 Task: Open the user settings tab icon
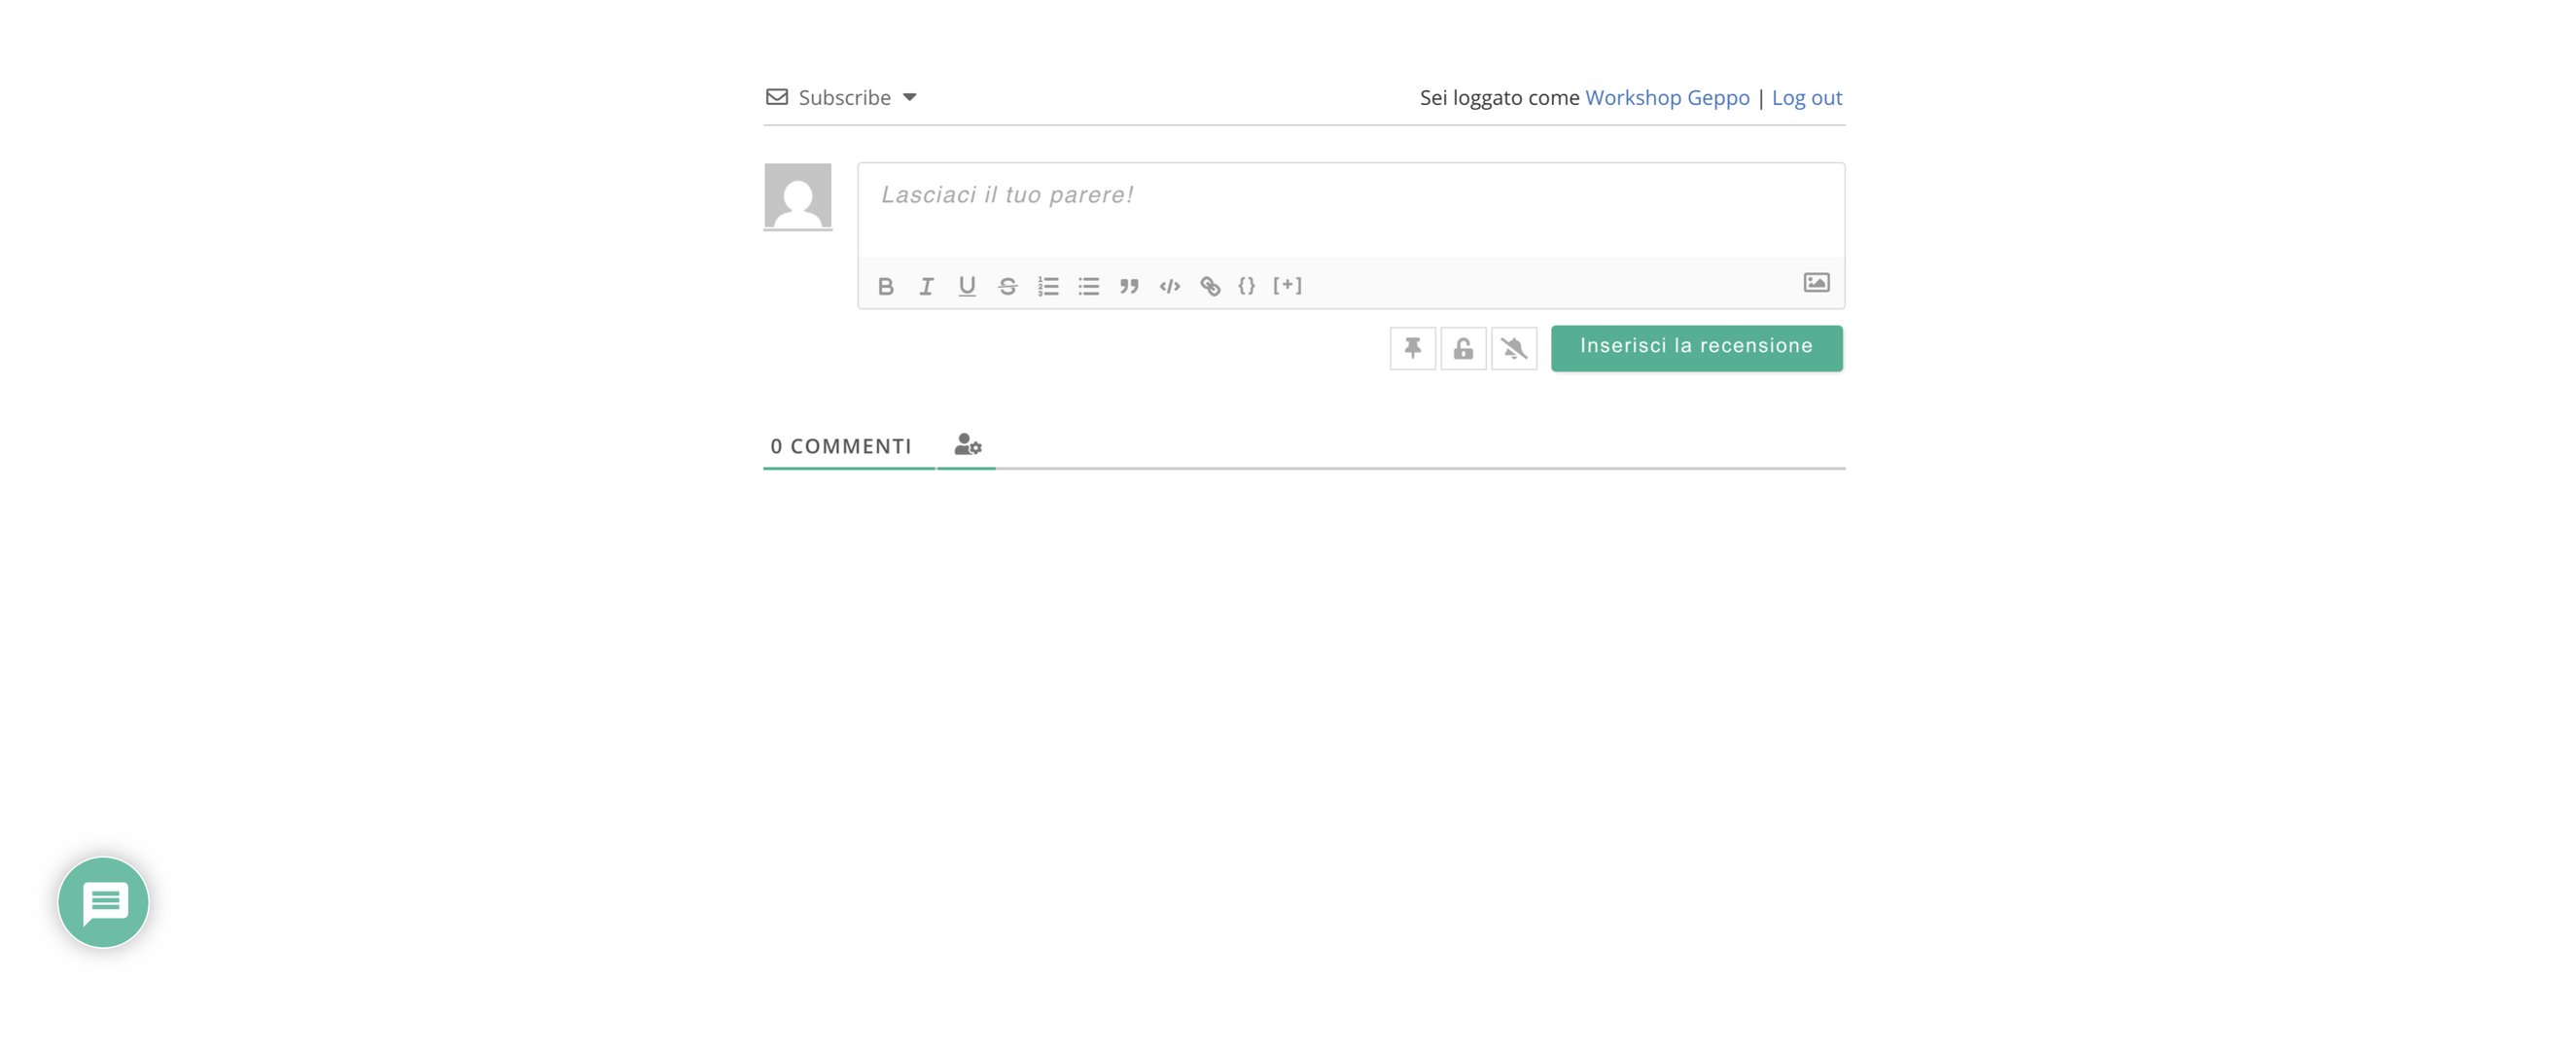click(x=967, y=444)
